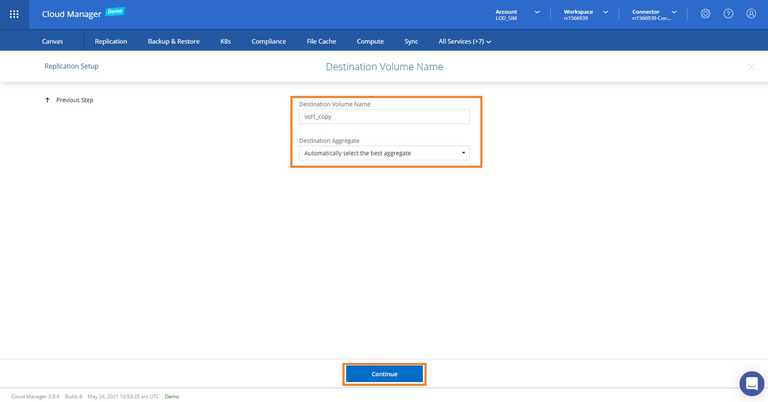Open the Compliance tab
768x402 pixels.
click(270, 41)
